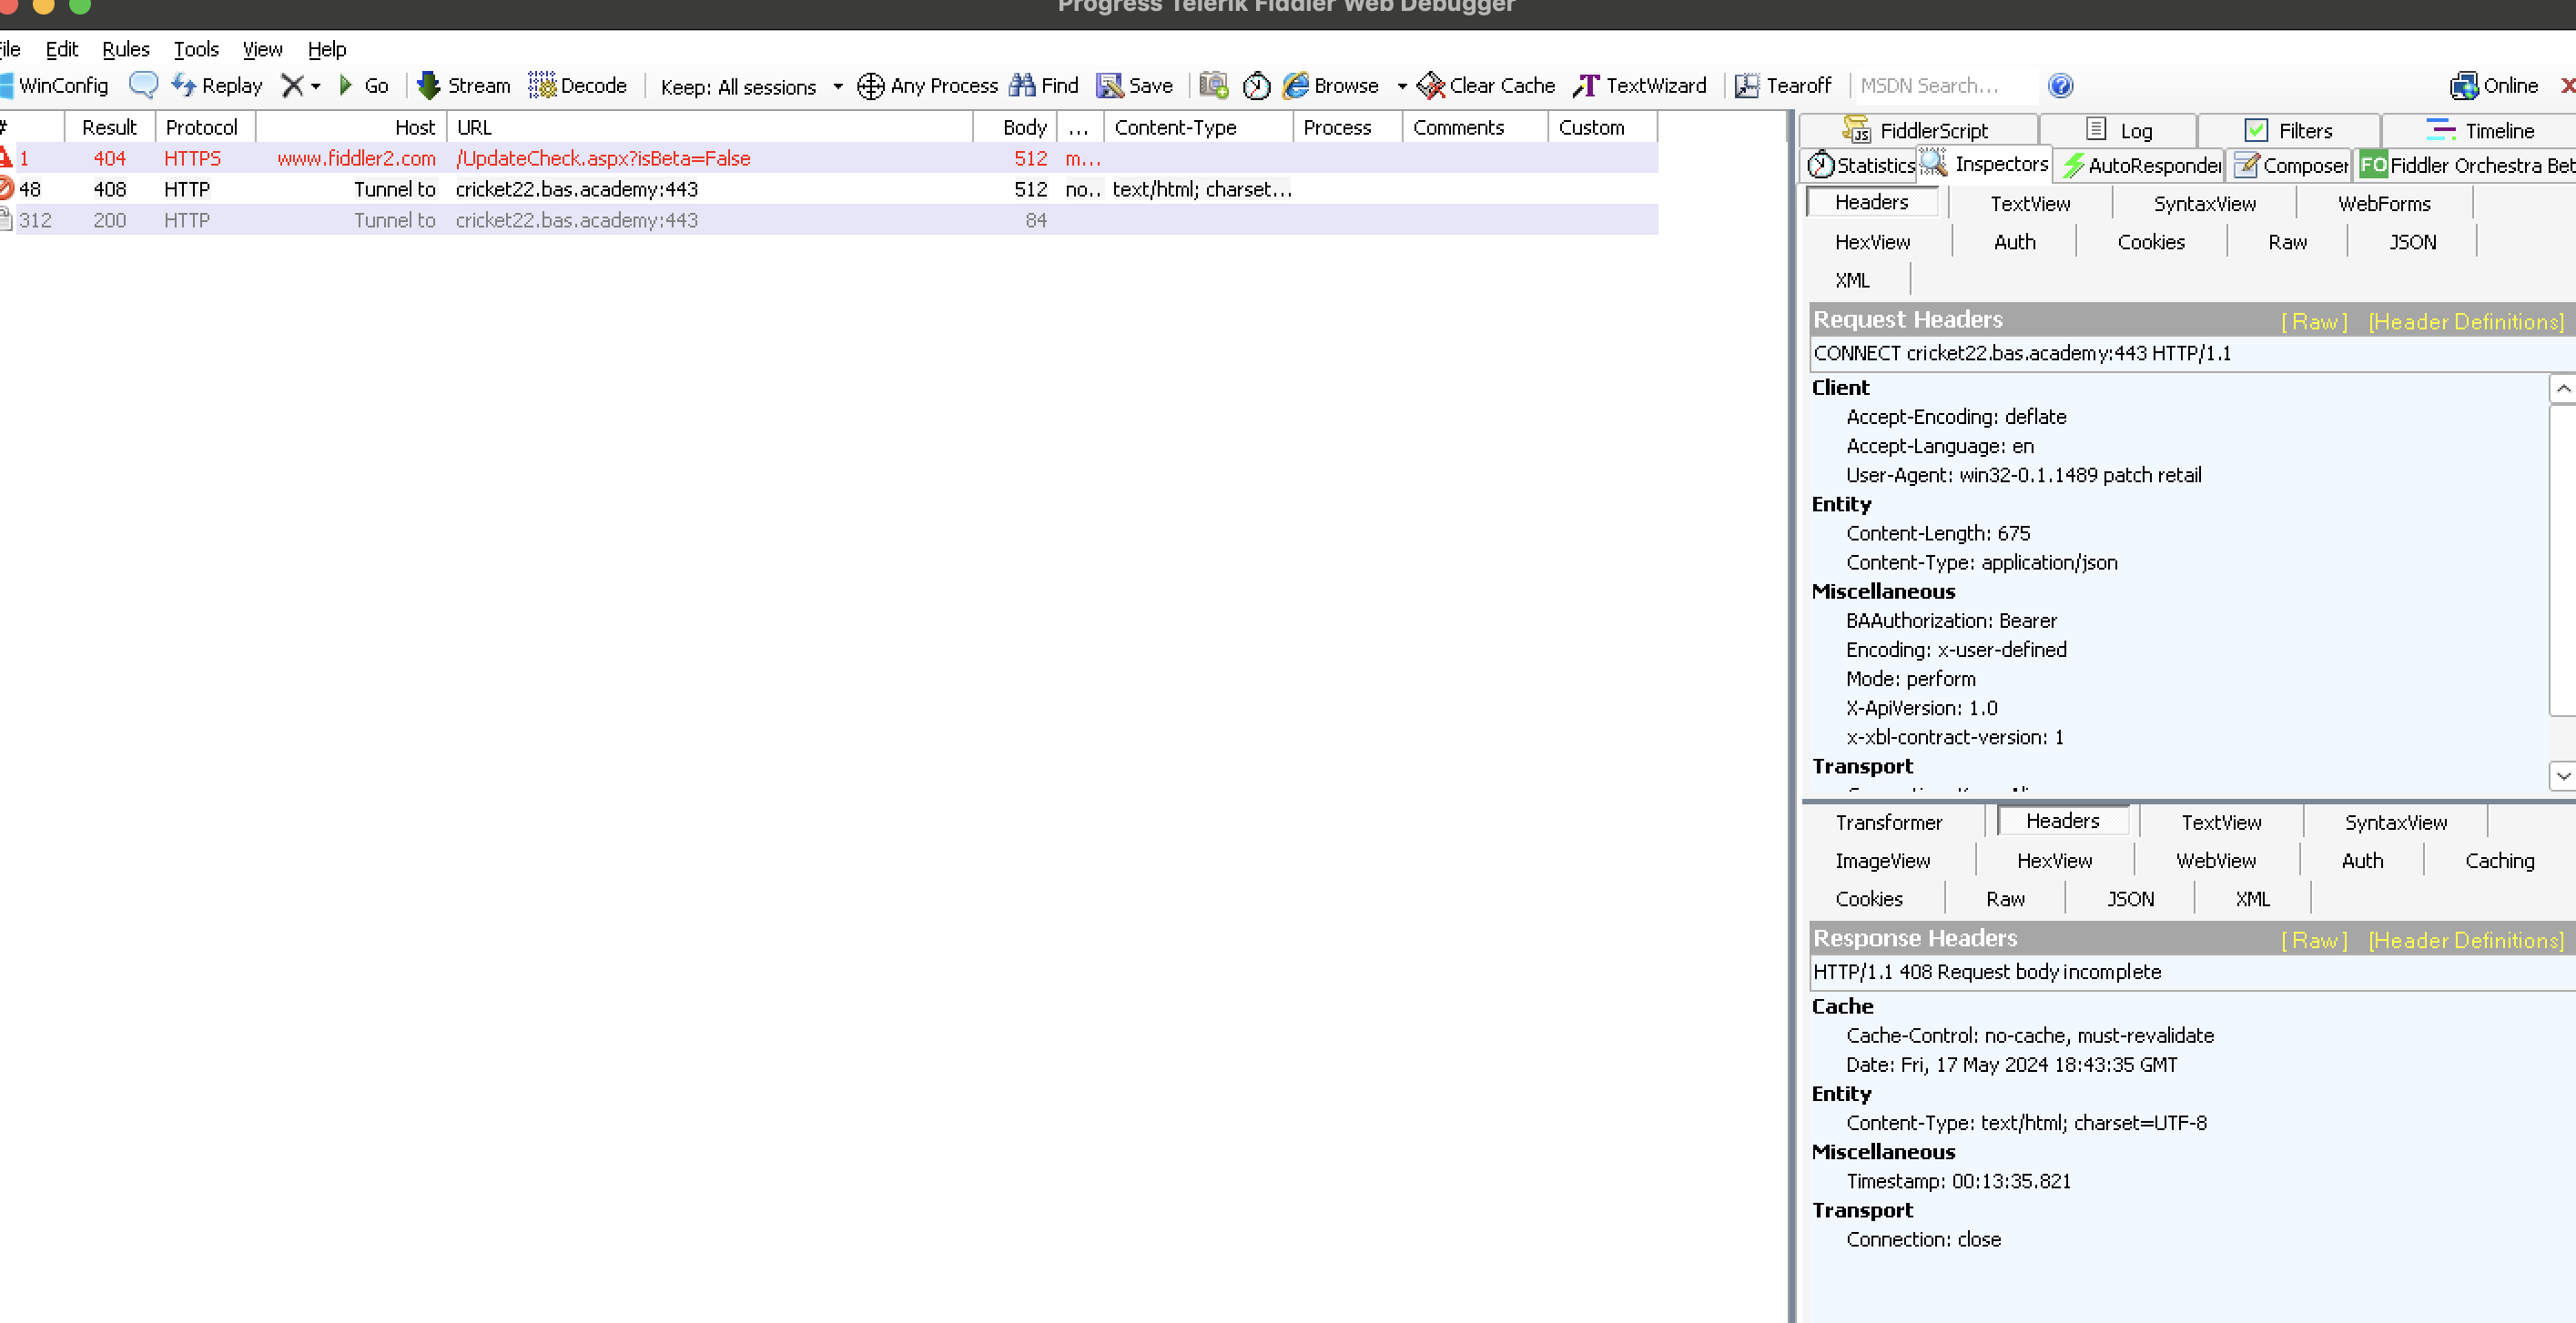Click the Find binoculars icon
Image resolution: width=2576 pixels, height=1323 pixels.
(1022, 85)
